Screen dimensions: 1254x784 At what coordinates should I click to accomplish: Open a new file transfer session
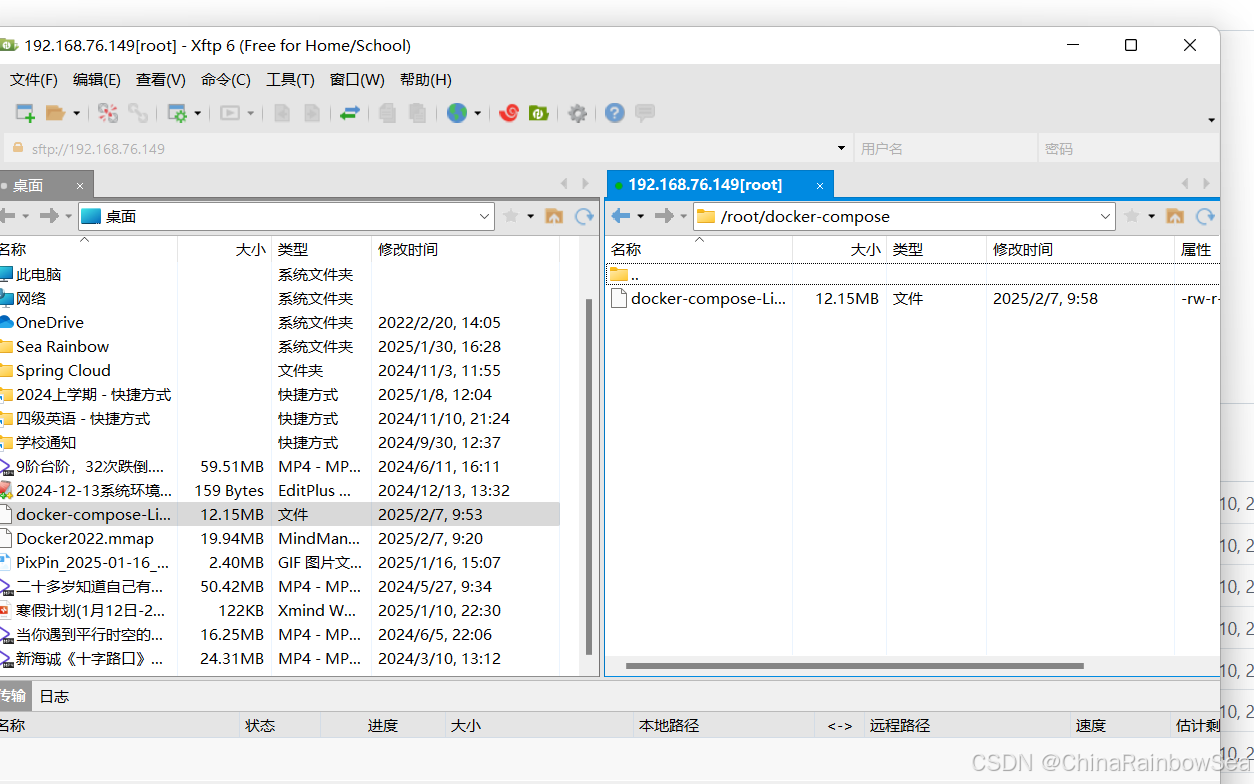pyautogui.click(x=24, y=113)
